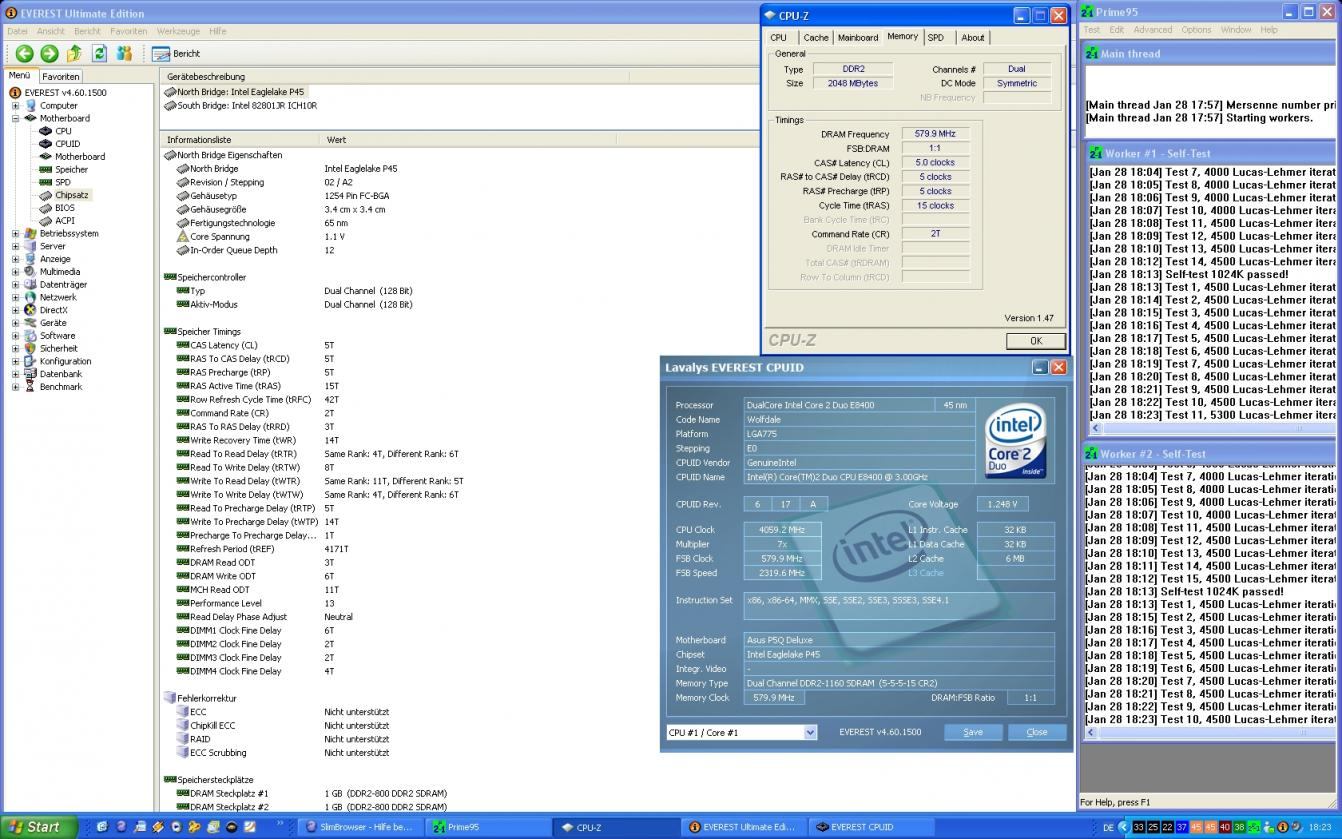
Task: Open the CPU tab in CPU-Z
Action: pos(779,38)
